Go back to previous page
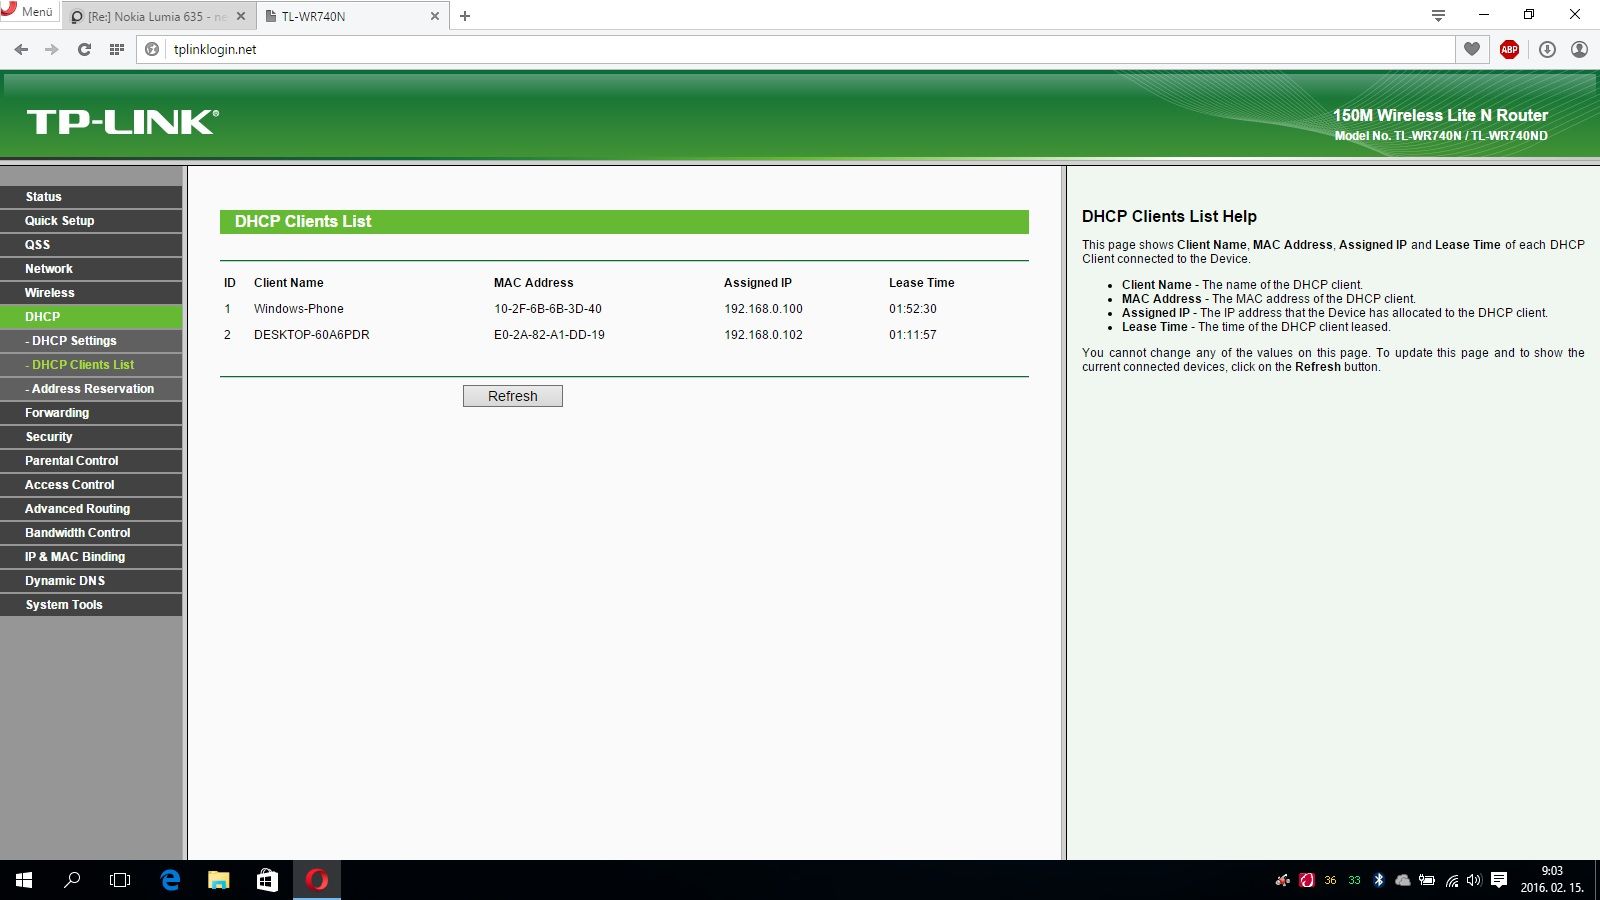1600x900 pixels. tap(21, 49)
